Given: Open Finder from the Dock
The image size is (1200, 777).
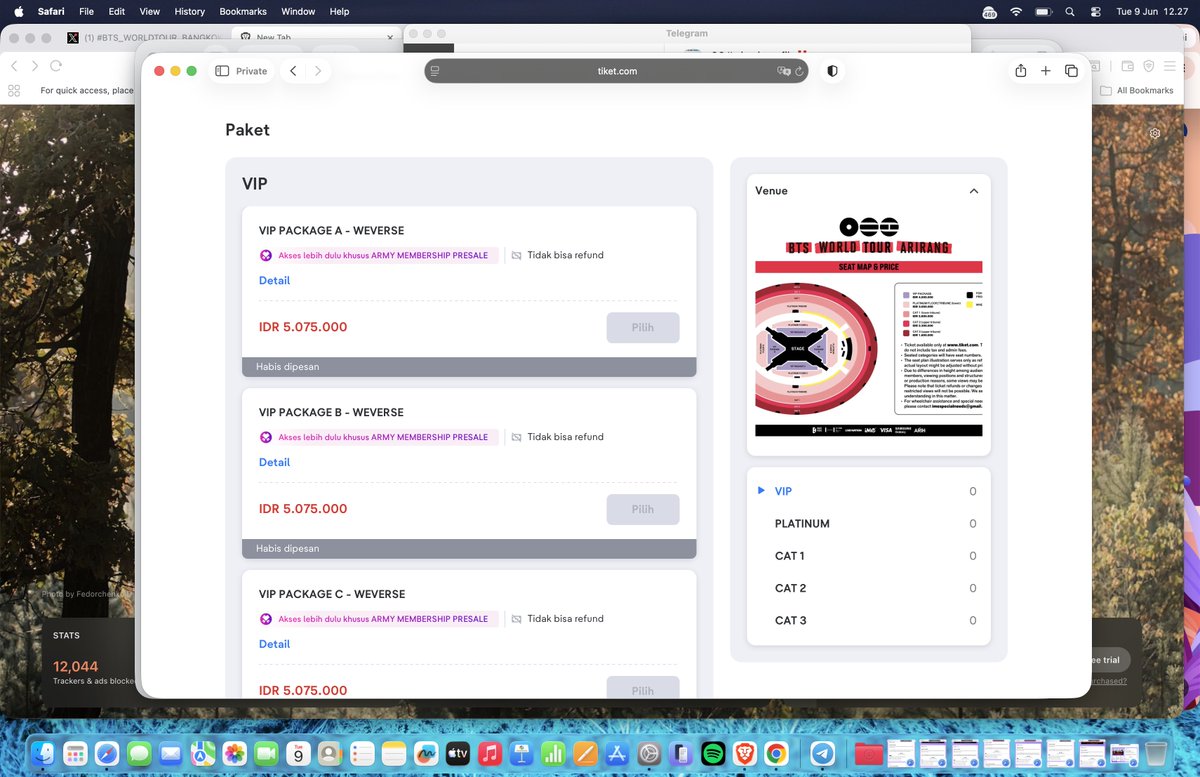Looking at the screenshot, I should click(x=43, y=753).
